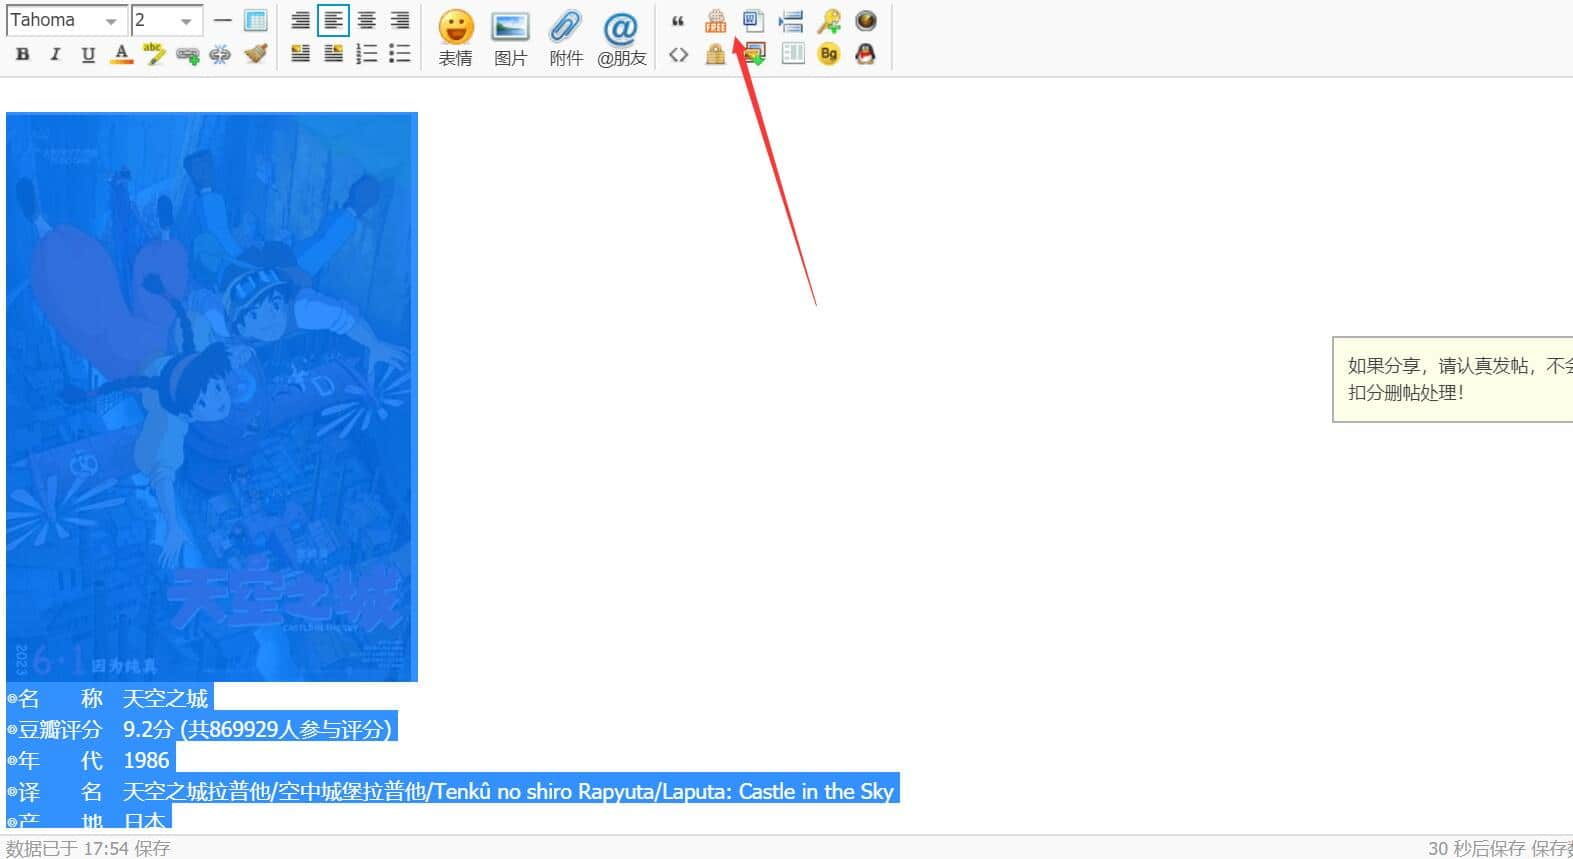Add password protection with the key icon
Screen dimensions: 1573x859
(828, 20)
